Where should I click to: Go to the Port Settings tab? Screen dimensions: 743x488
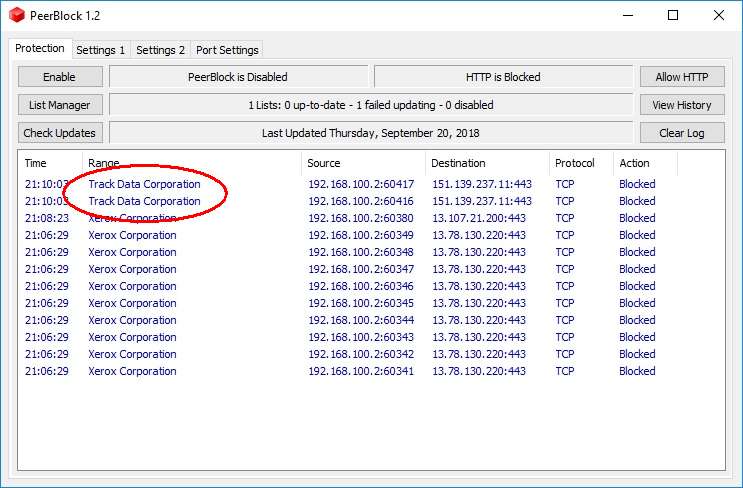[x=227, y=50]
